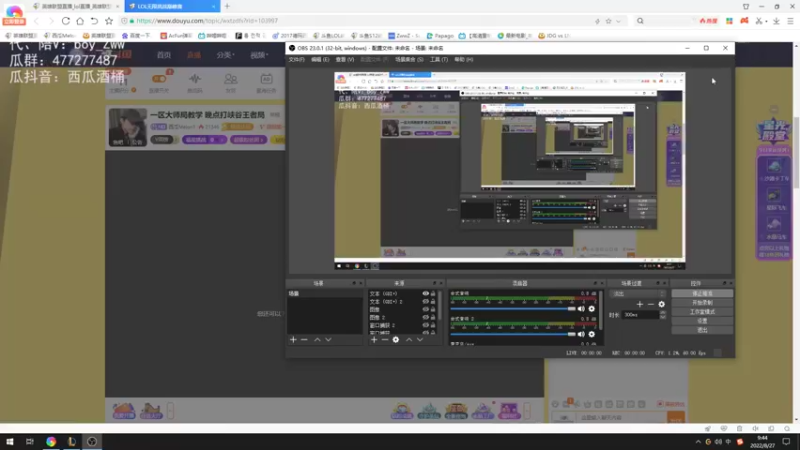Hide the 图像 2 source with eye icon
Image resolution: width=800 pixels, height=450 pixels.
click(x=426, y=317)
